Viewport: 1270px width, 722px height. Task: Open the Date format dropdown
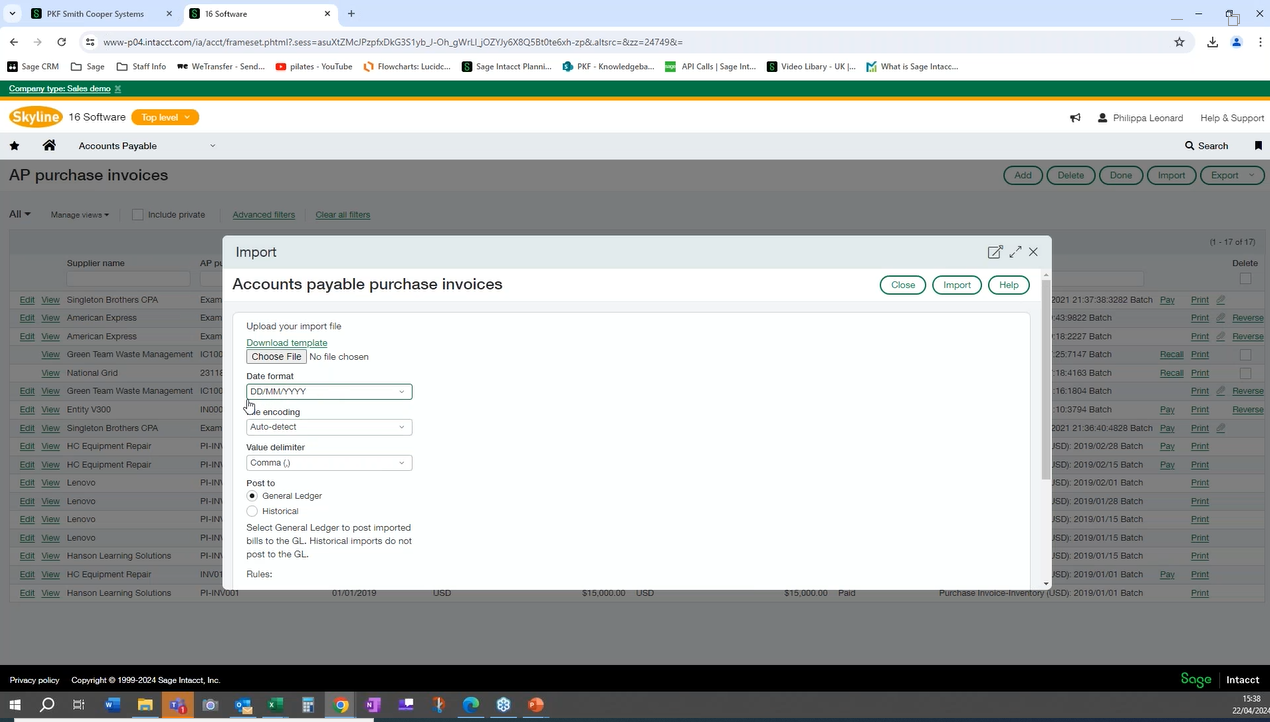tap(329, 392)
